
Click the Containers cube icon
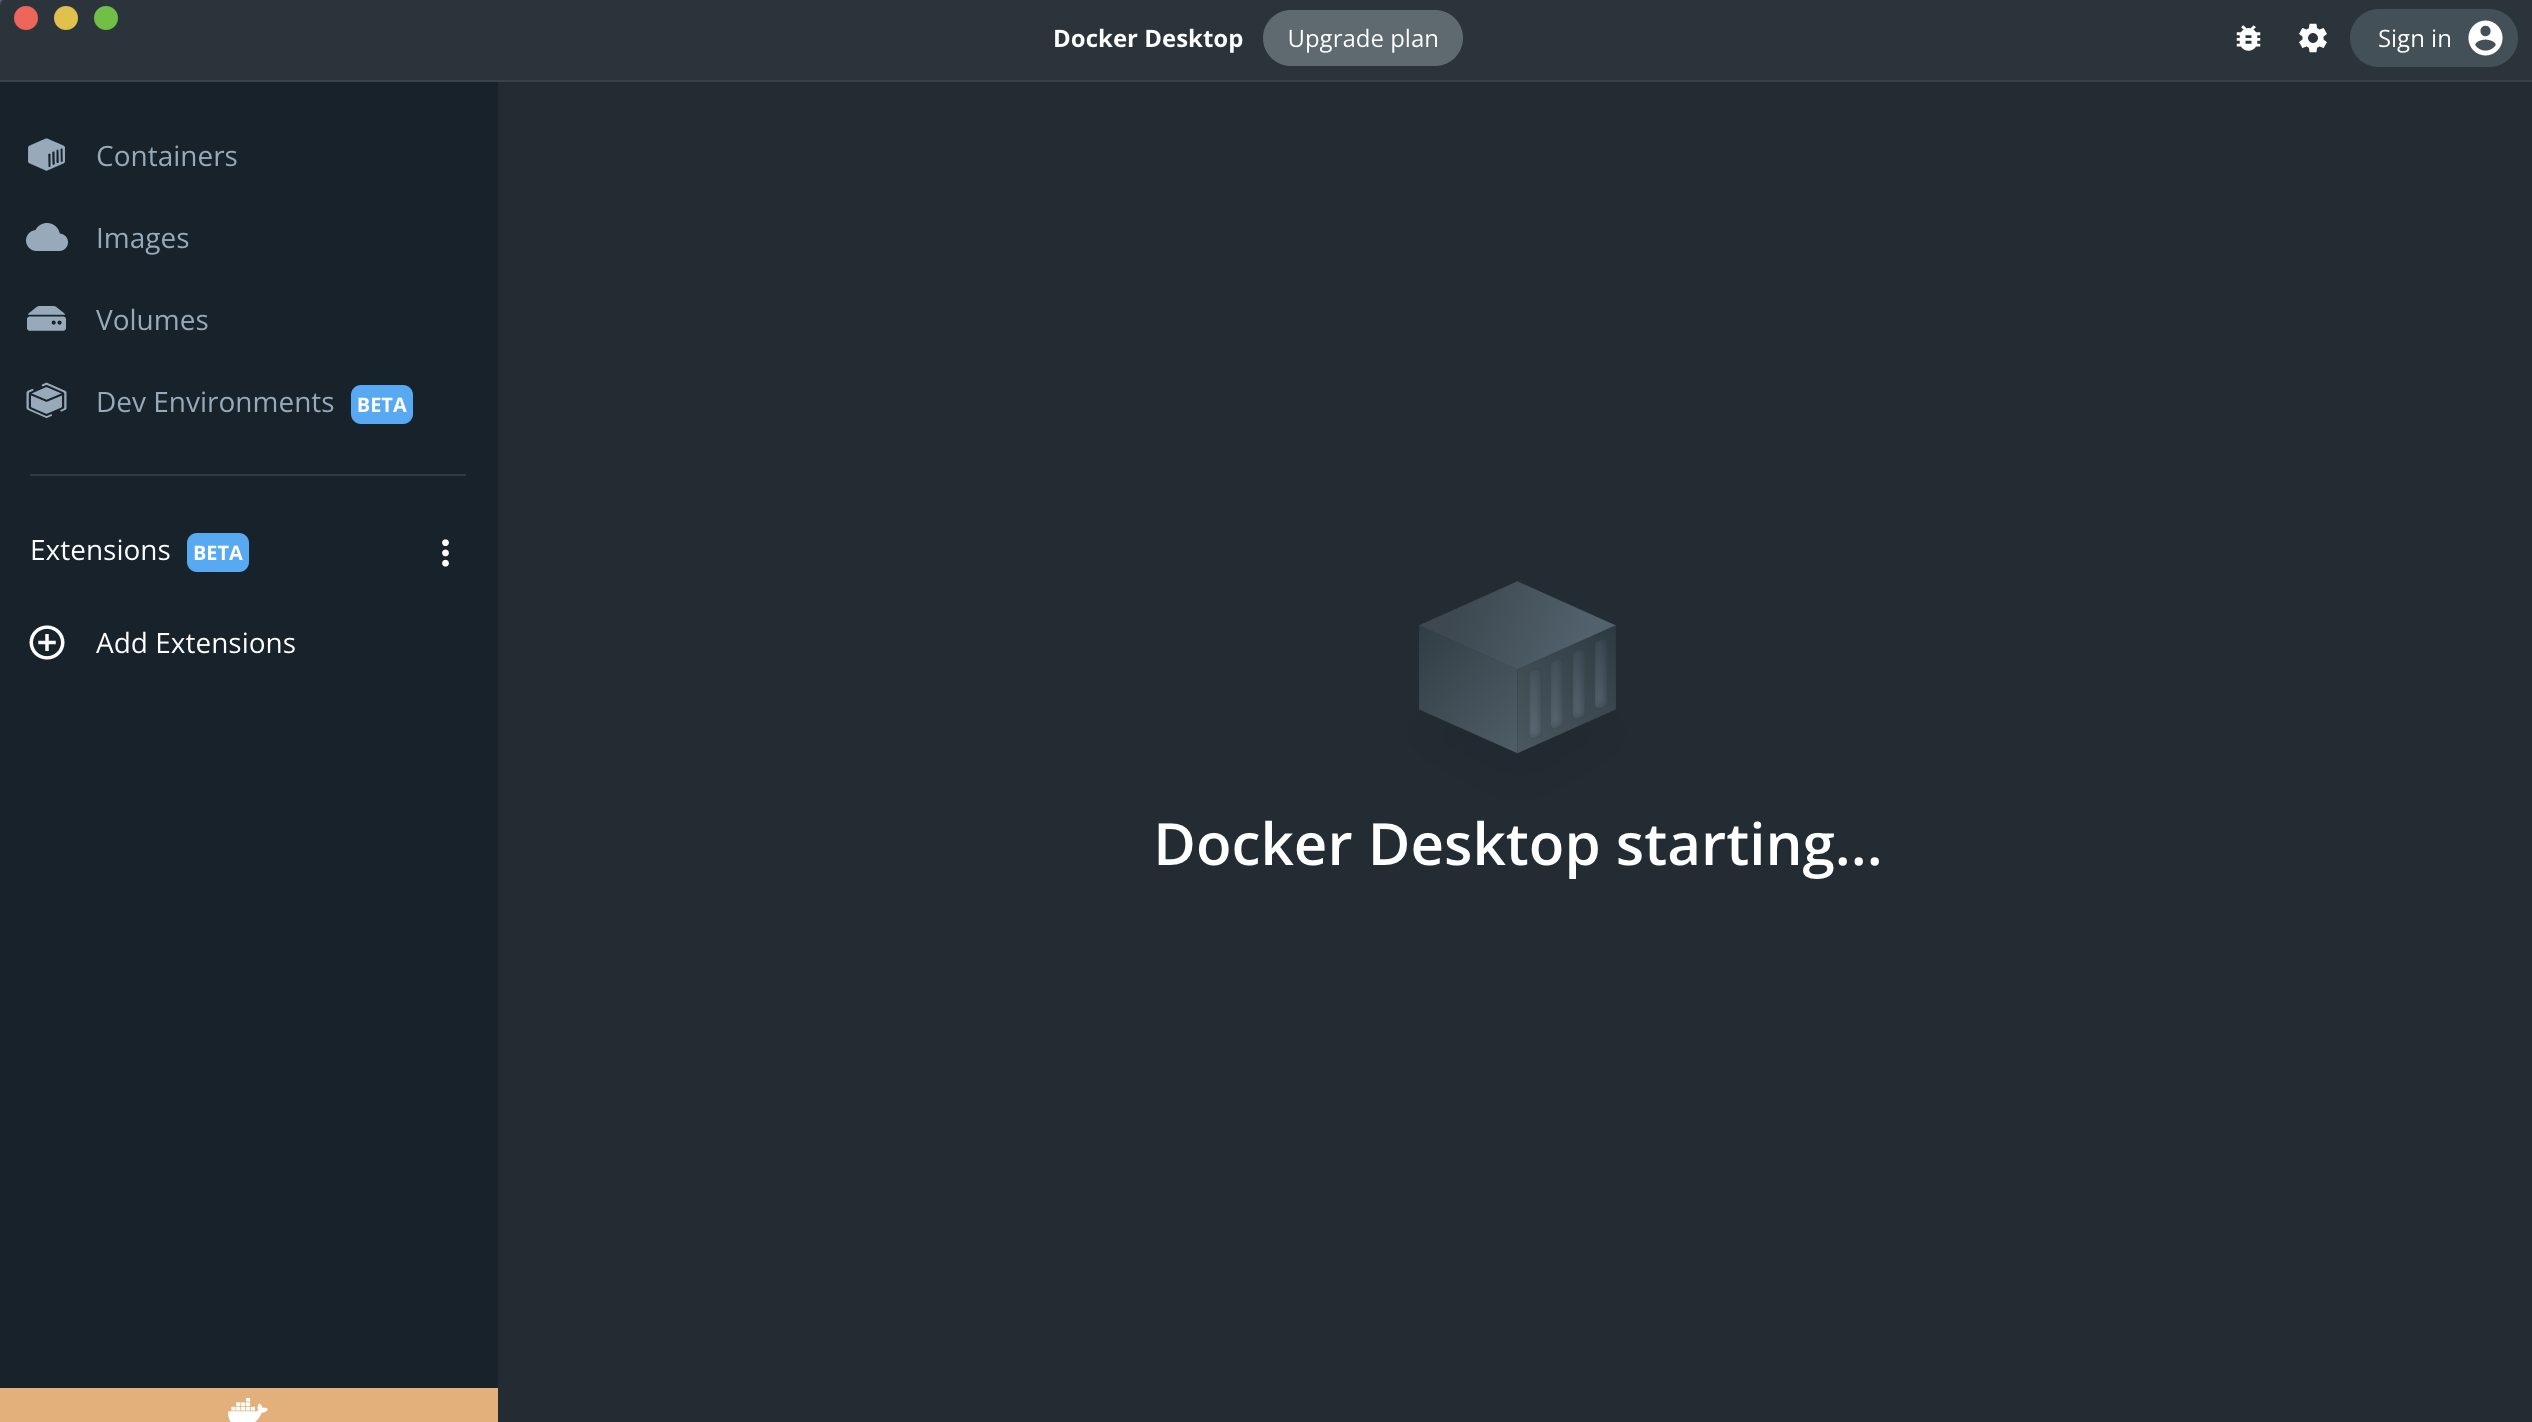[46, 155]
